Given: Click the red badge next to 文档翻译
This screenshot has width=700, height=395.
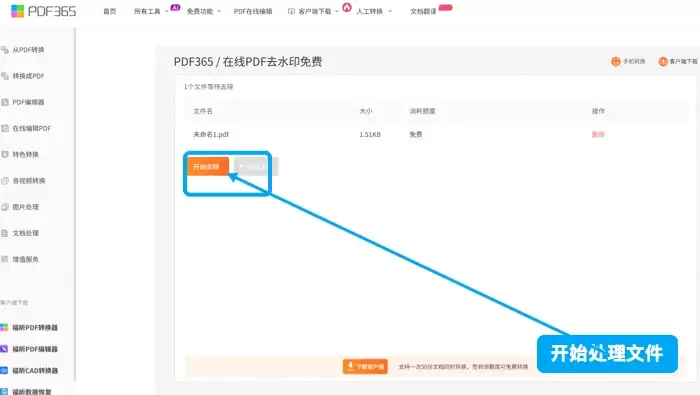Looking at the screenshot, I should (x=446, y=7).
